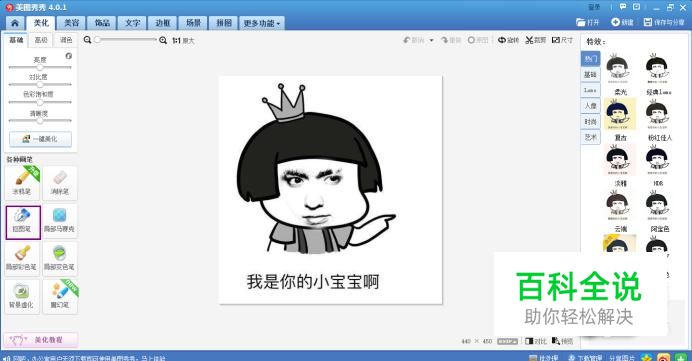Click the 裁剪 crop tool

tap(535, 40)
